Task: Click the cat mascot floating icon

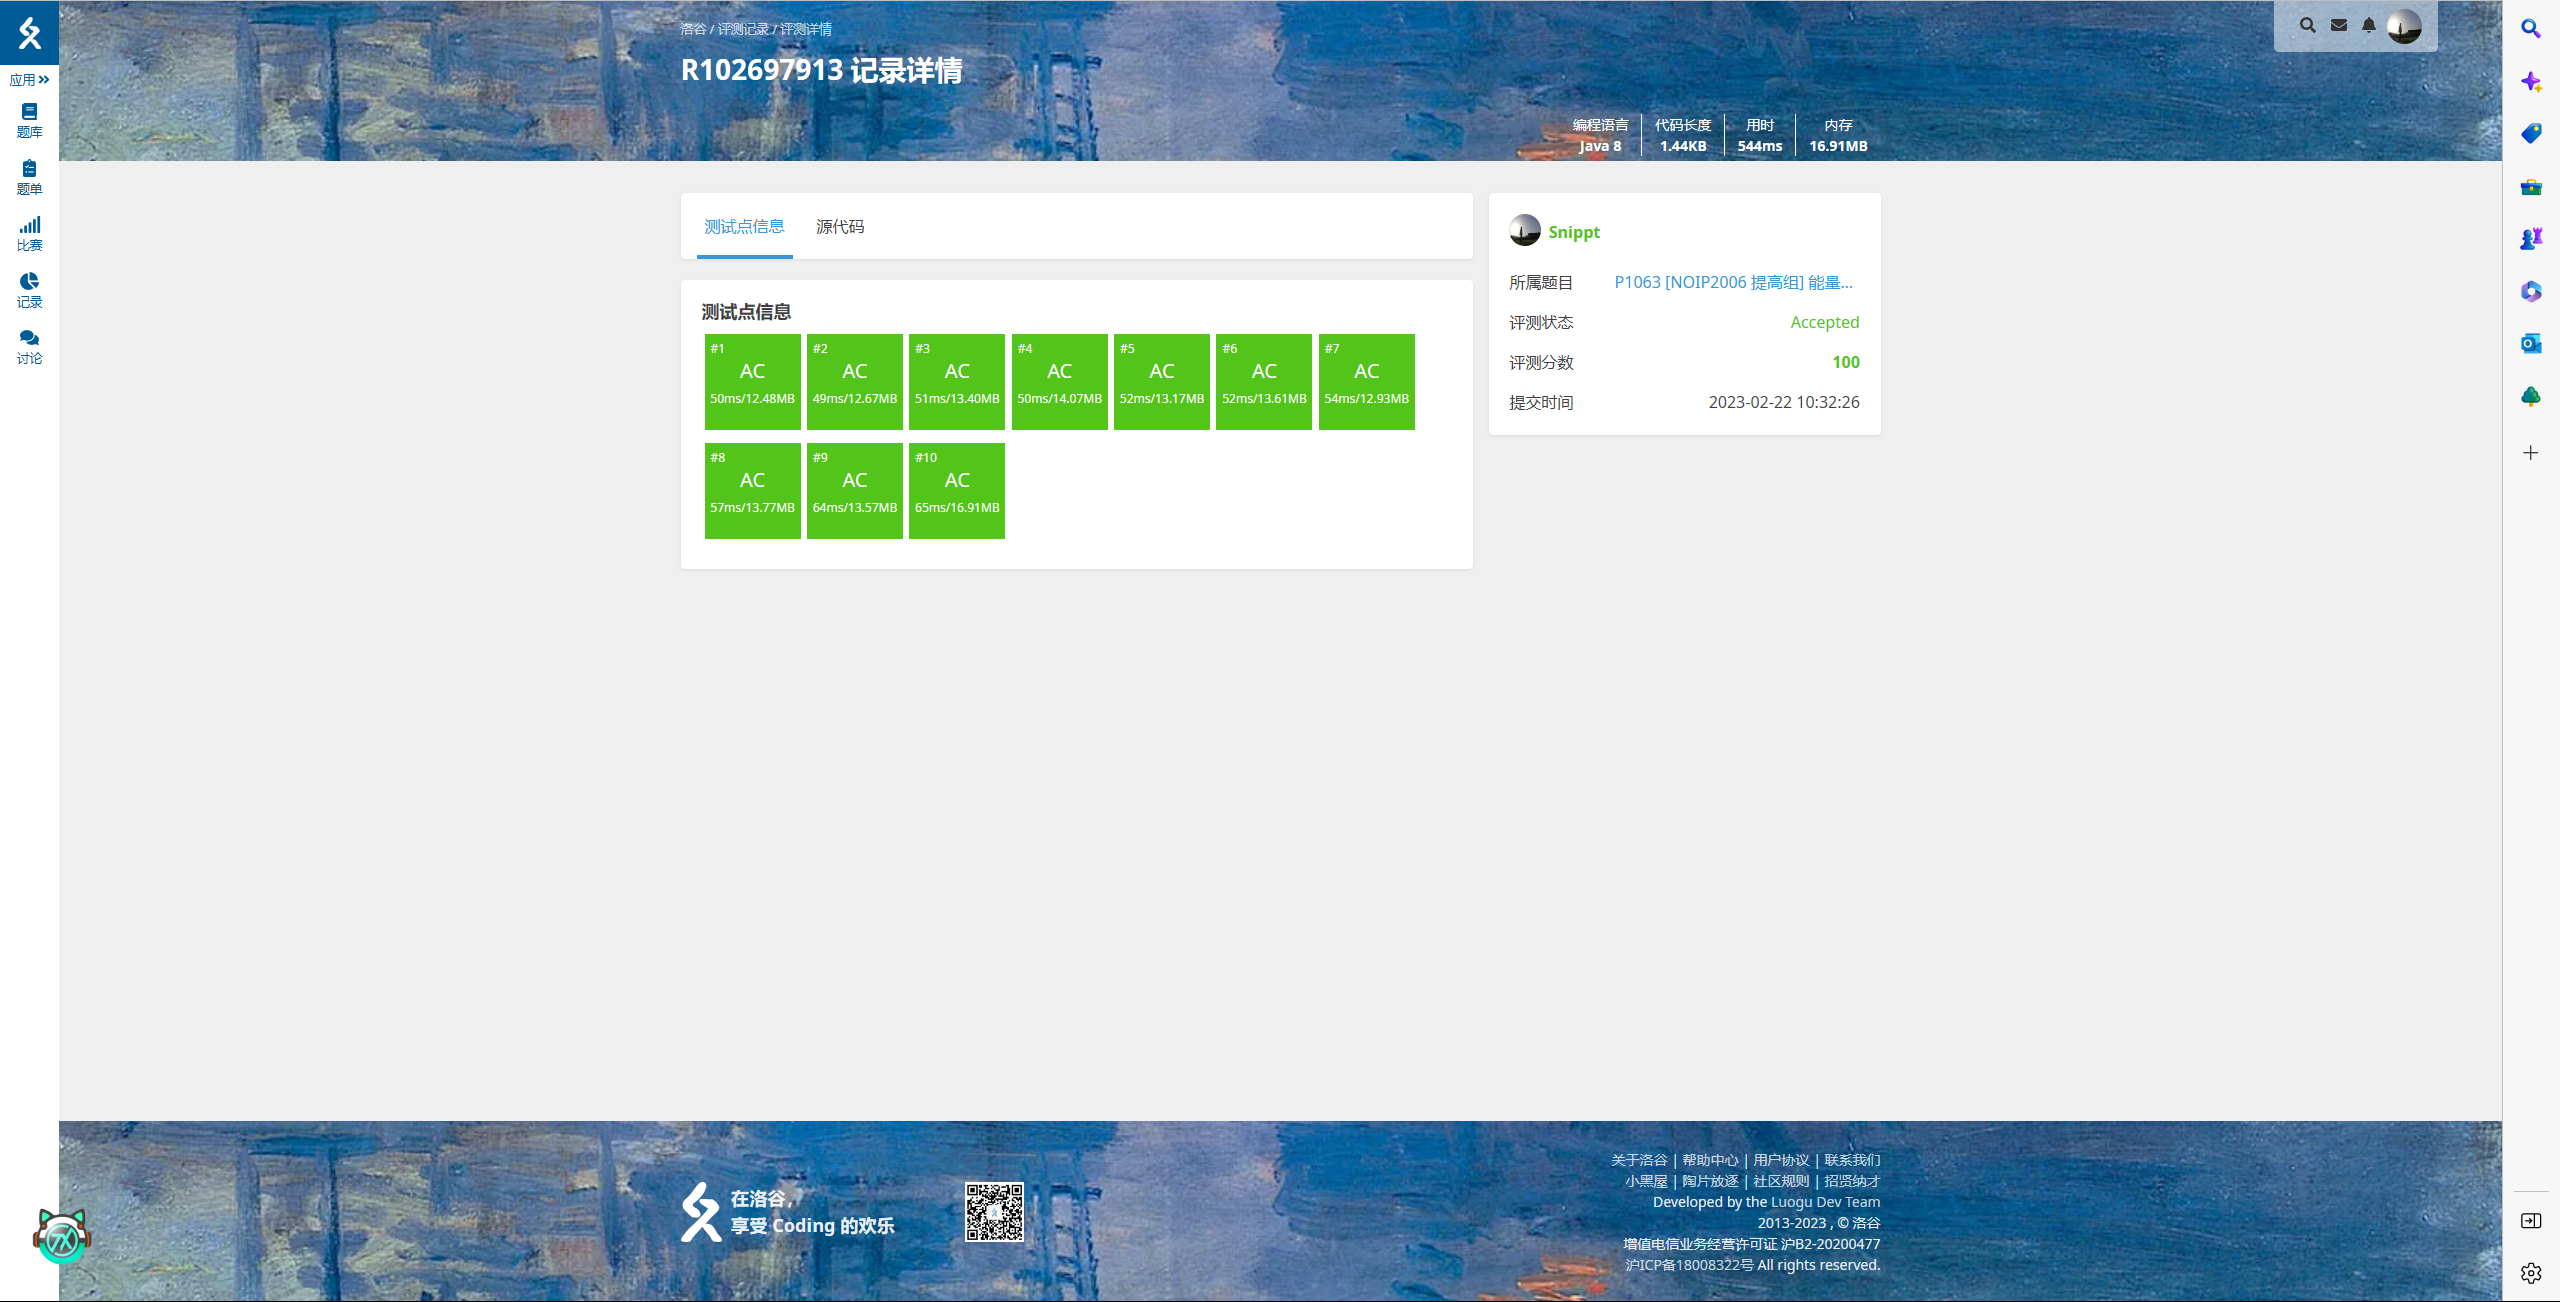Action: pyautogui.click(x=62, y=1236)
